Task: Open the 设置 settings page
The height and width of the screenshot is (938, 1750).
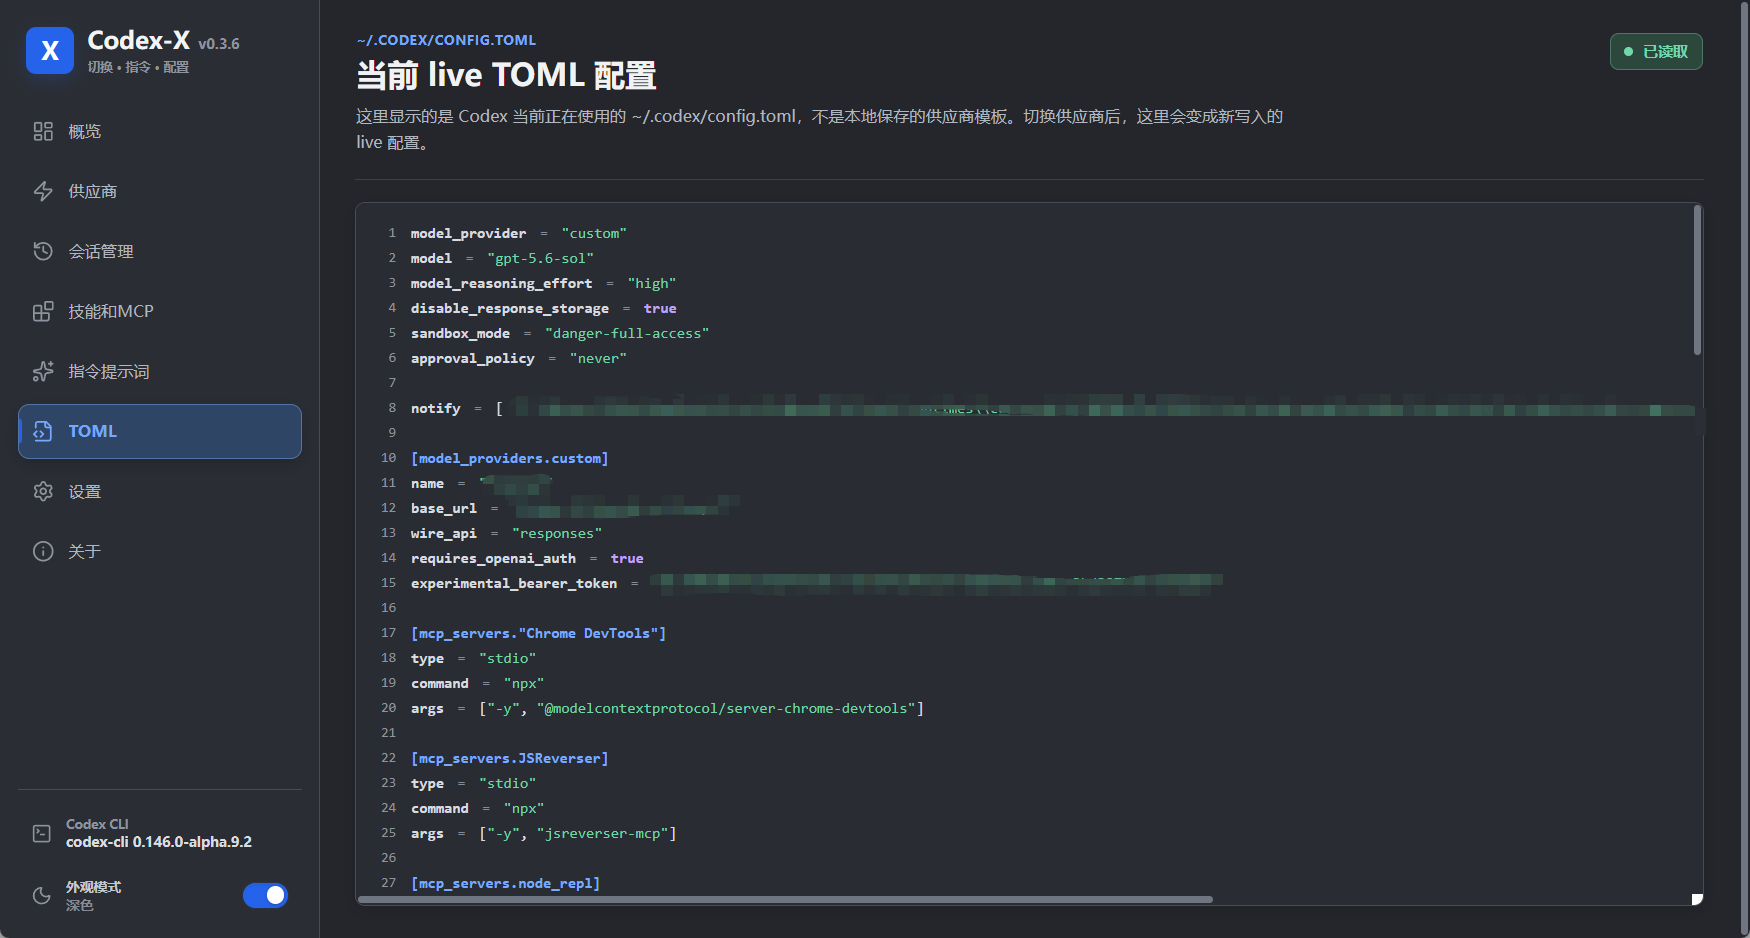Action: coord(160,491)
